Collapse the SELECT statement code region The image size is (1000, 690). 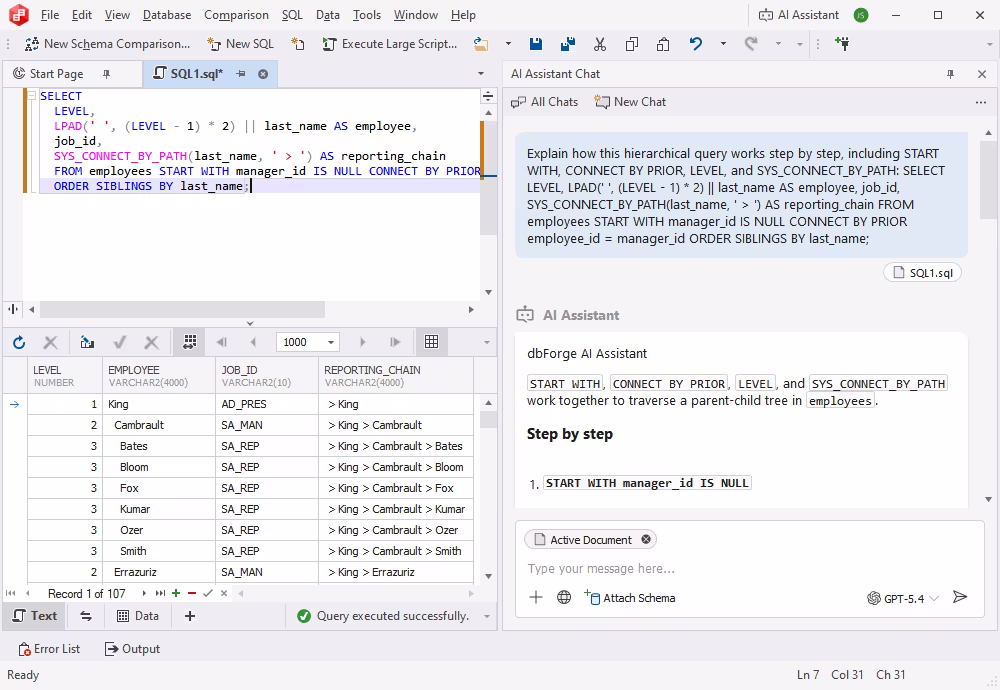click(31, 96)
